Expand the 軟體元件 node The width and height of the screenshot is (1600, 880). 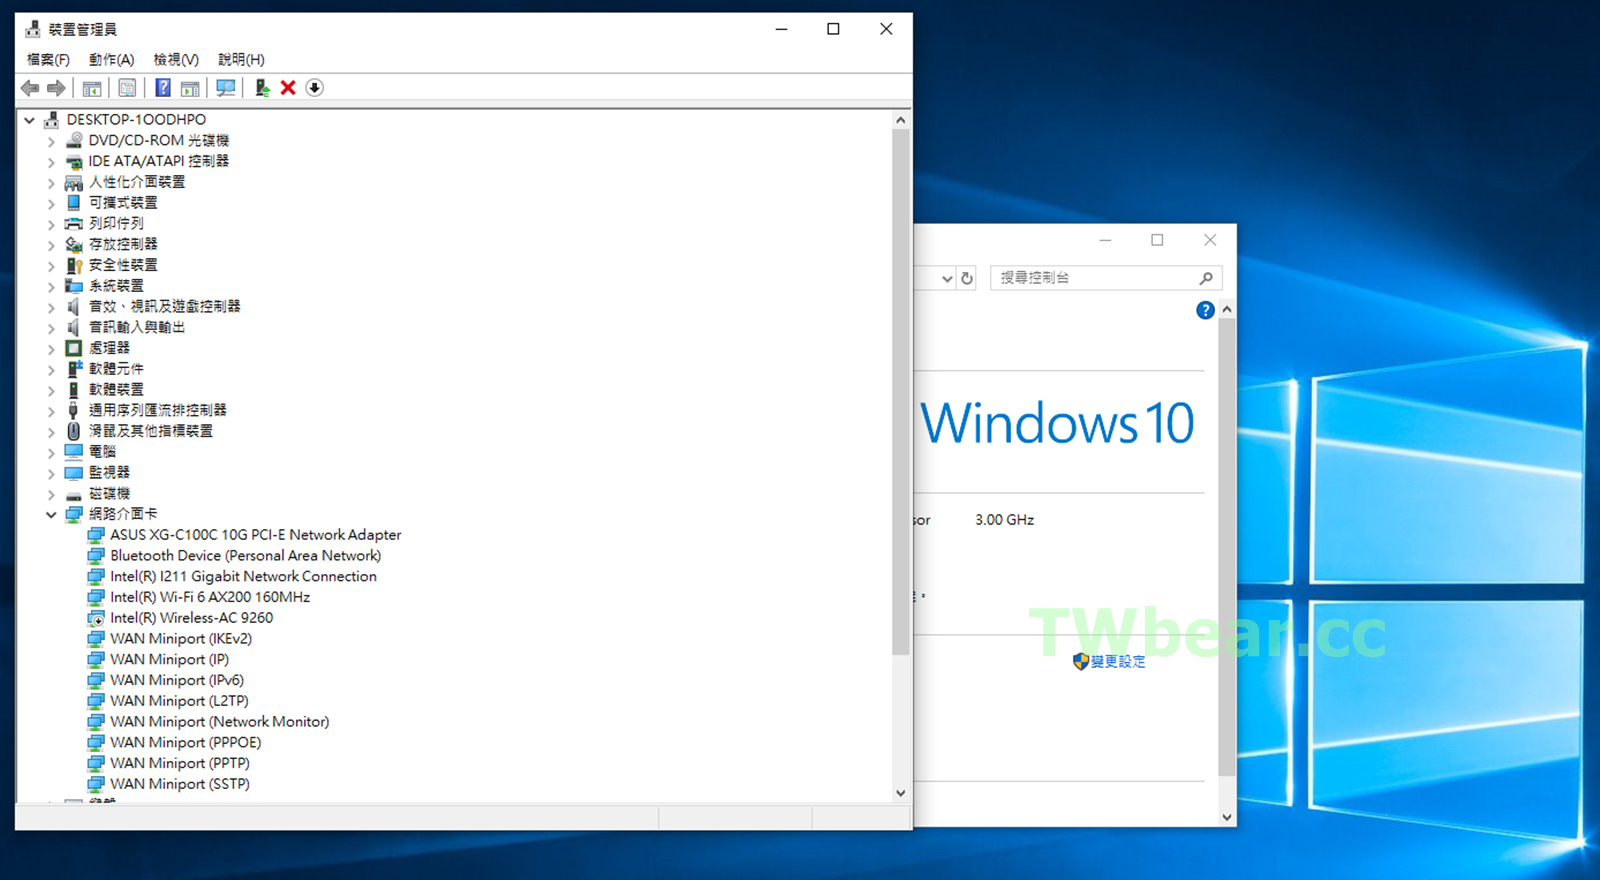(51, 370)
